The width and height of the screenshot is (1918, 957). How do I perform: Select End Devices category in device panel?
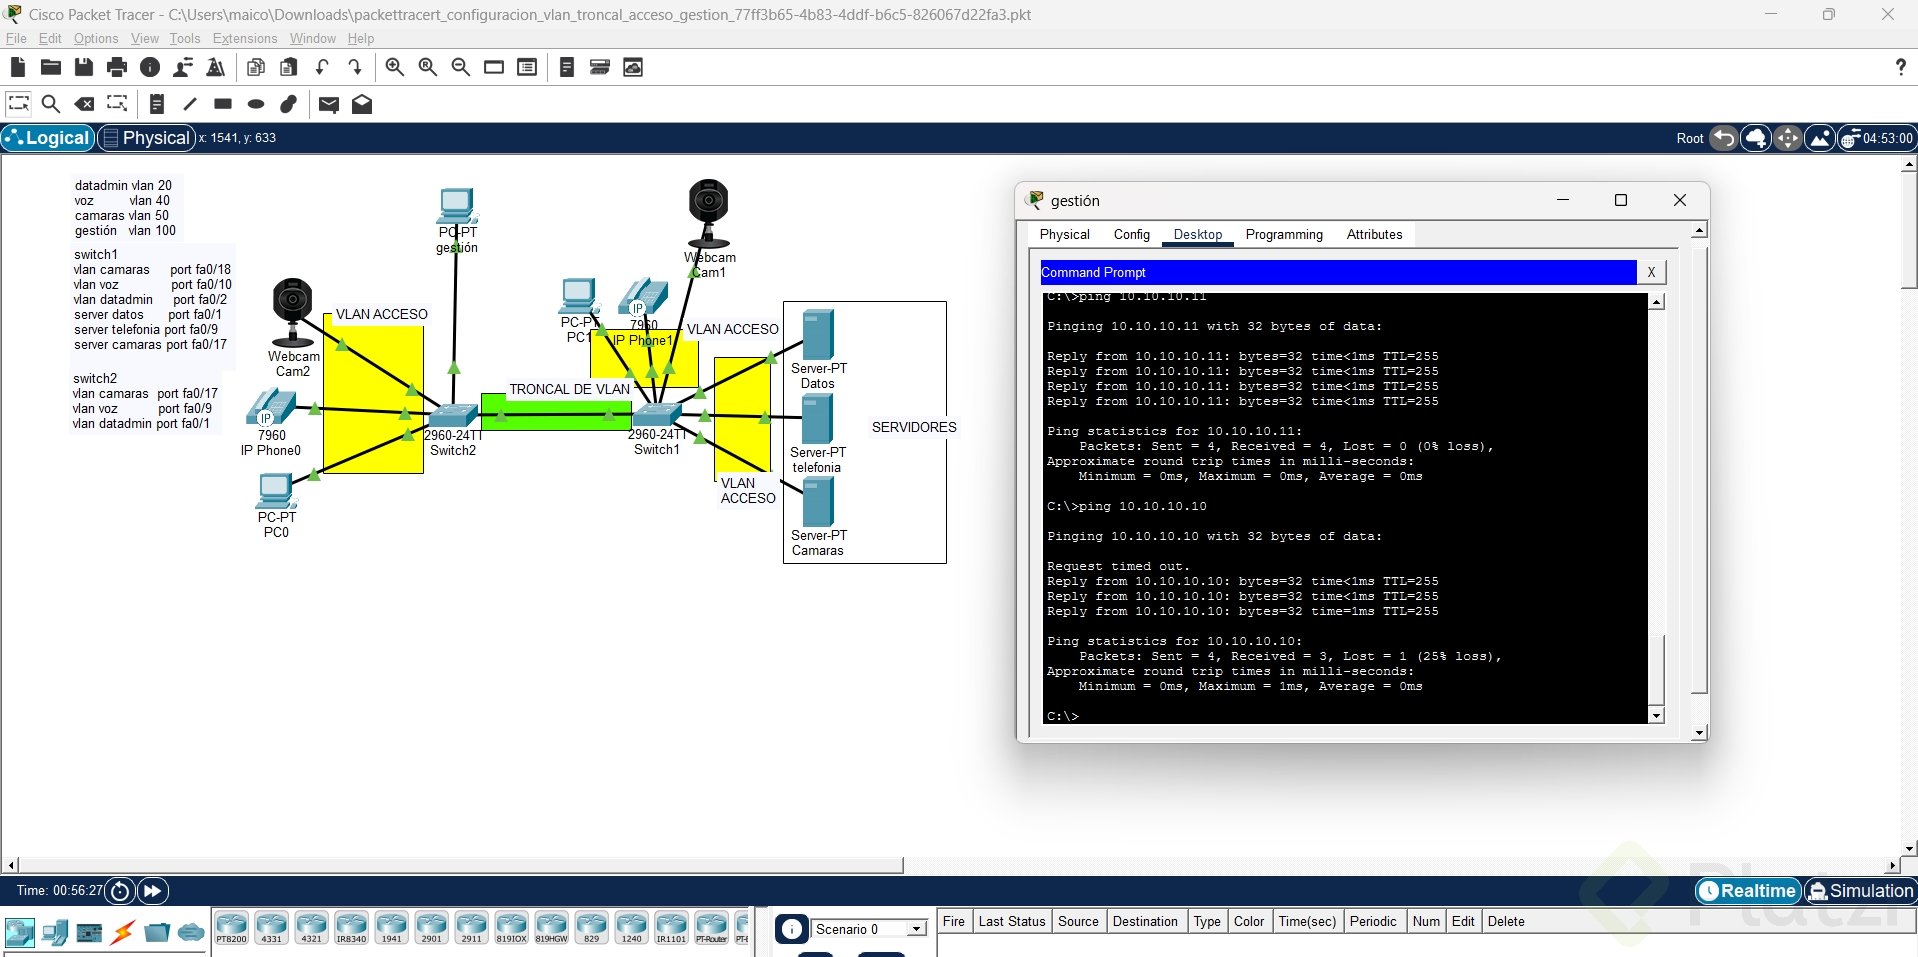tap(55, 933)
